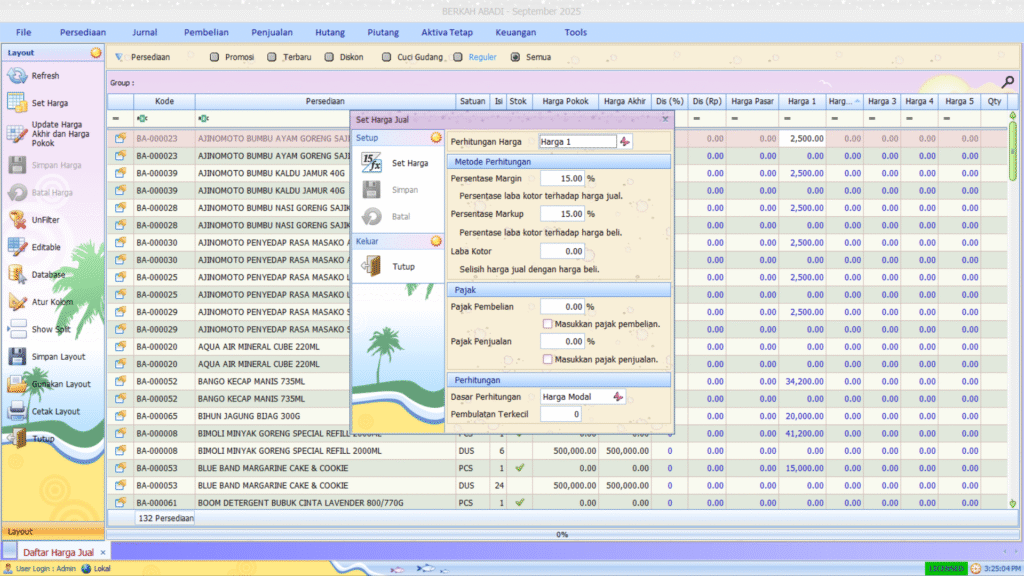
Task: Select the Promosi filter option
Action: [x=215, y=57]
